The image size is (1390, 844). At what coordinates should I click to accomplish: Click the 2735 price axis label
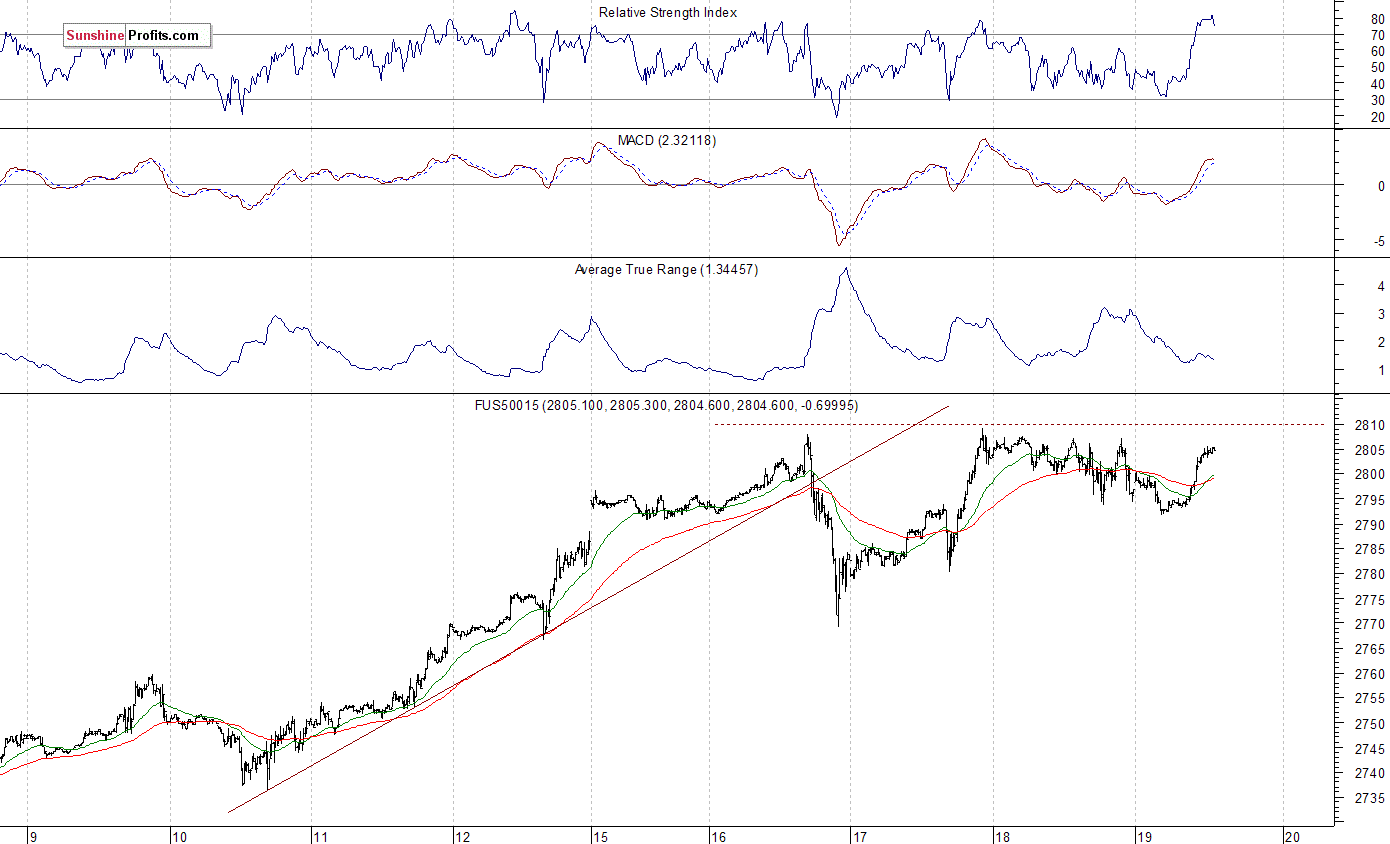coord(1371,799)
